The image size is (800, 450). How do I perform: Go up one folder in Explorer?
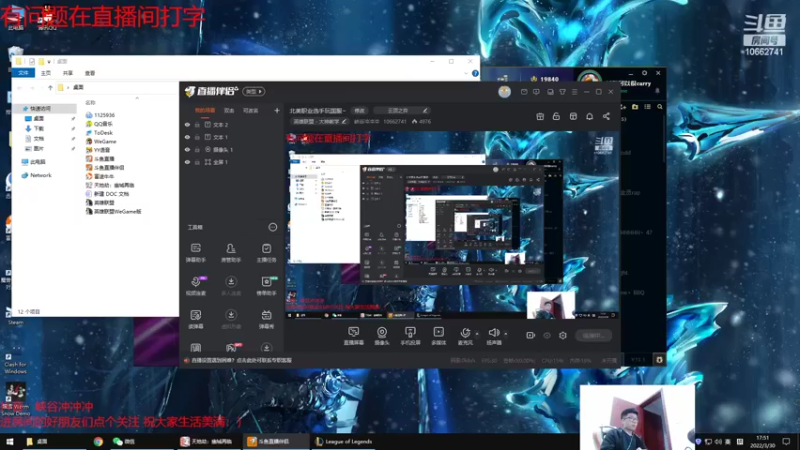[x=50, y=88]
